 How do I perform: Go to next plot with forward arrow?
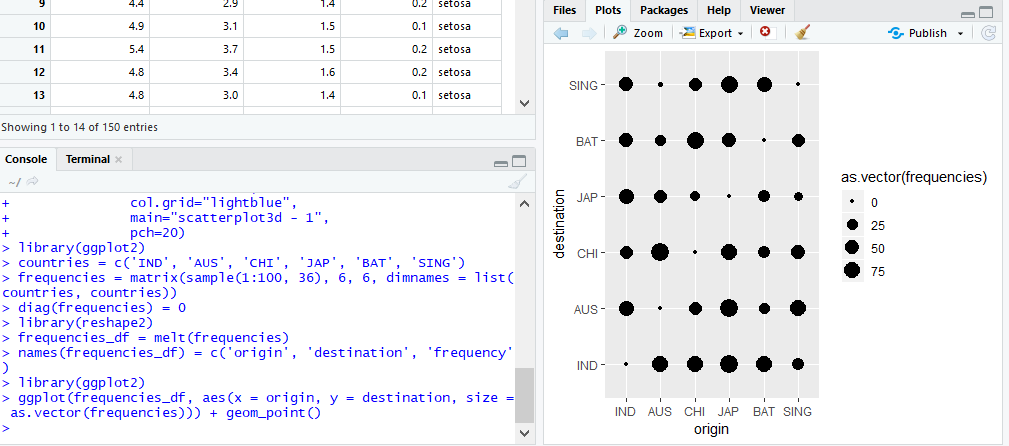click(589, 33)
